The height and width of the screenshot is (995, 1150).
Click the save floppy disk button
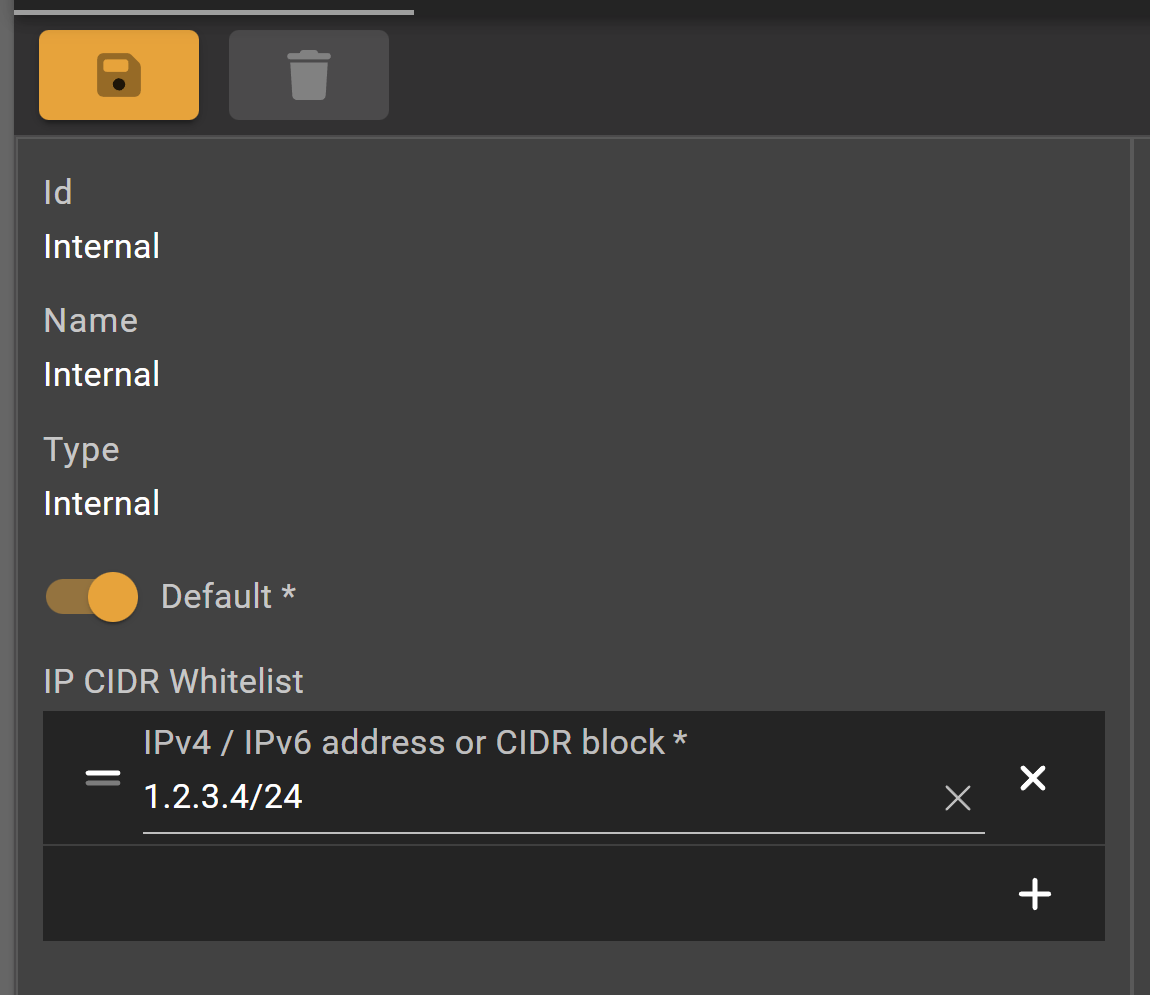click(119, 76)
